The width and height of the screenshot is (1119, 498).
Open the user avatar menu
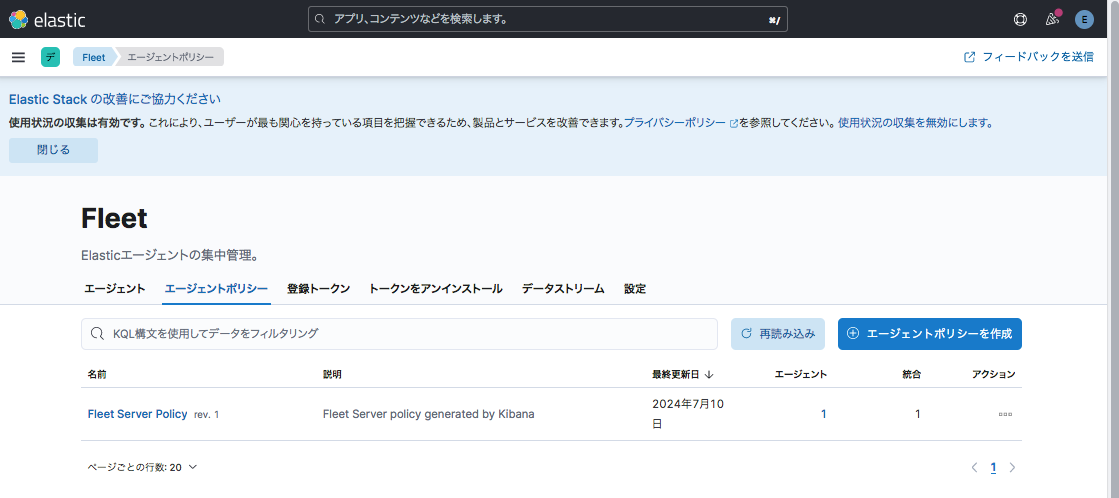coord(1084,19)
